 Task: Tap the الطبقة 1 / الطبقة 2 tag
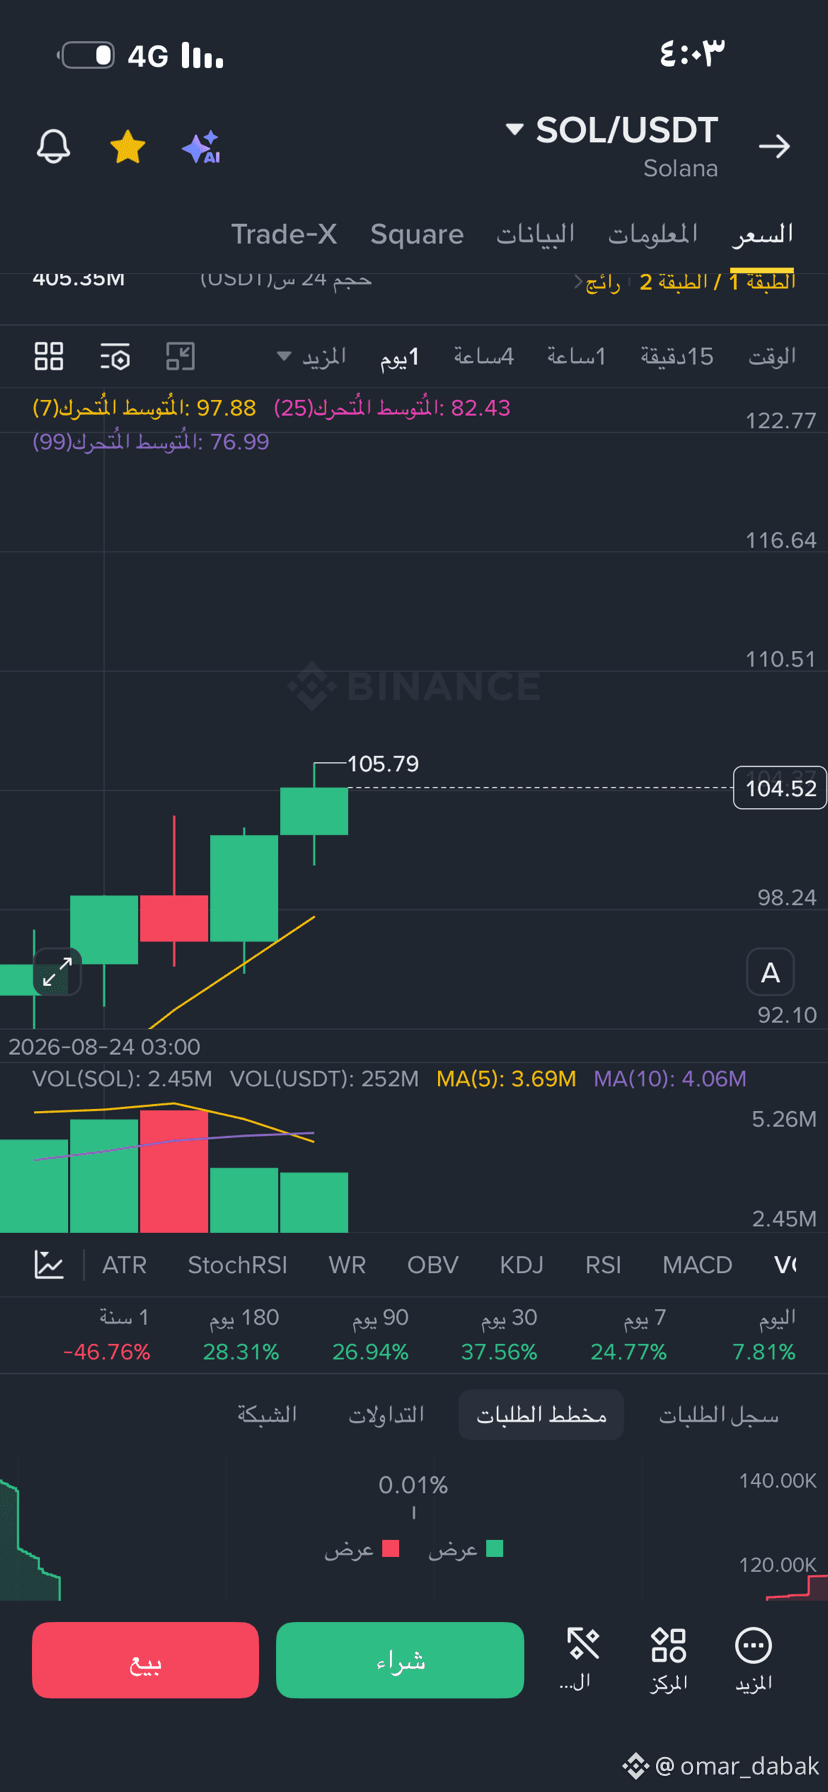(x=717, y=282)
